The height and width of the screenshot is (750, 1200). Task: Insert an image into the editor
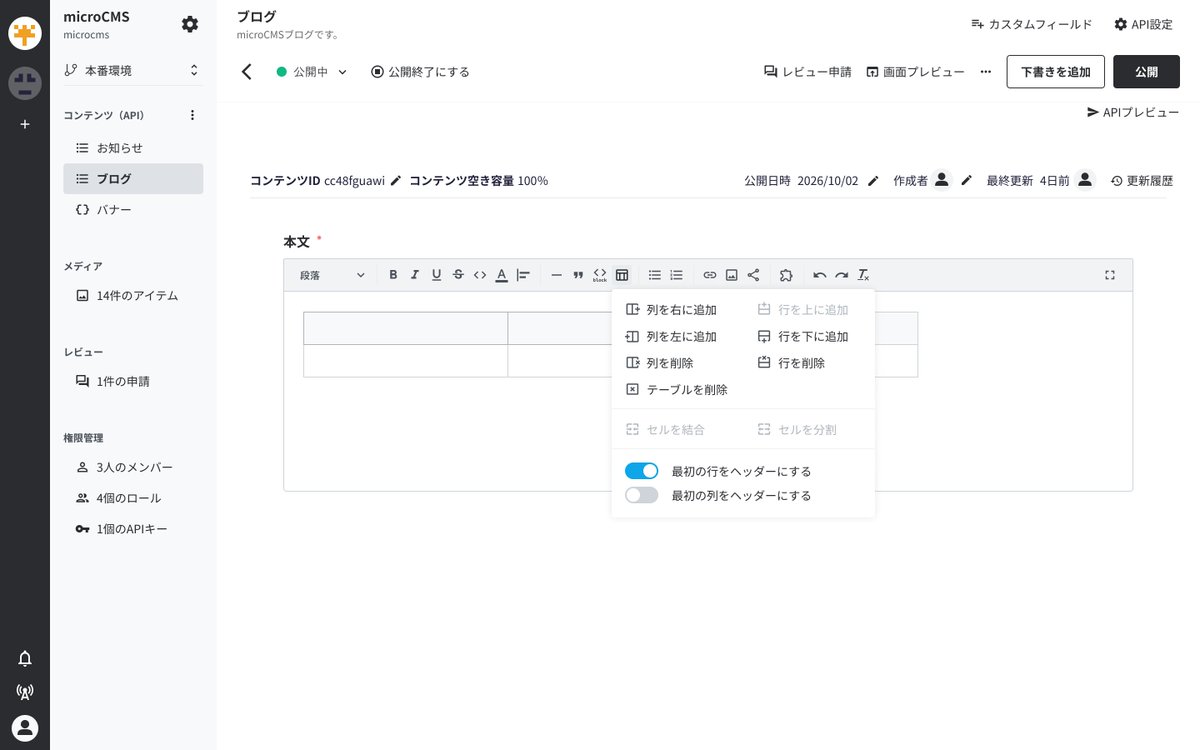[732, 275]
